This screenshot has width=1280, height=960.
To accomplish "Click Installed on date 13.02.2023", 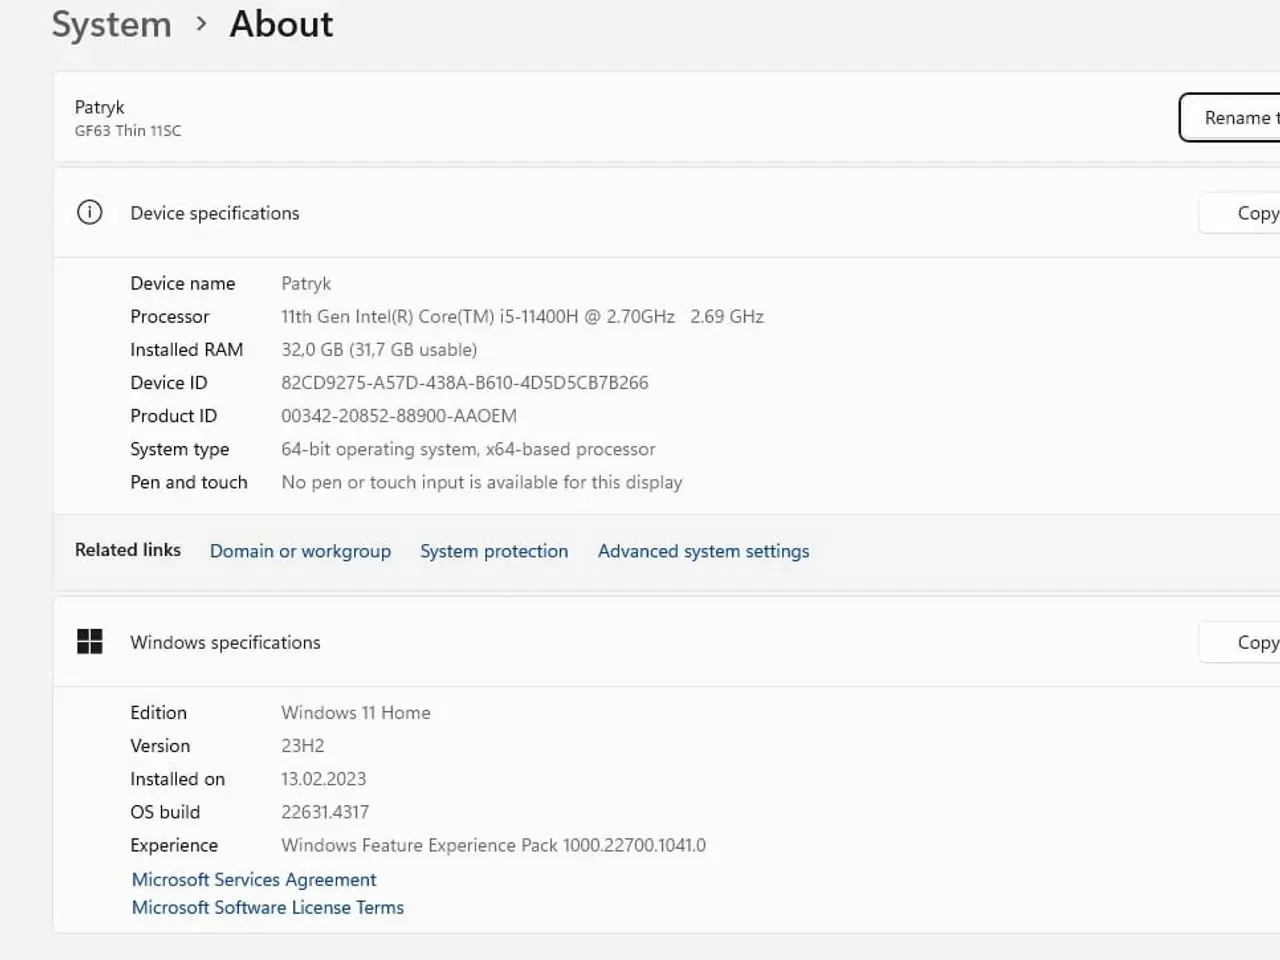I will coord(324,779).
